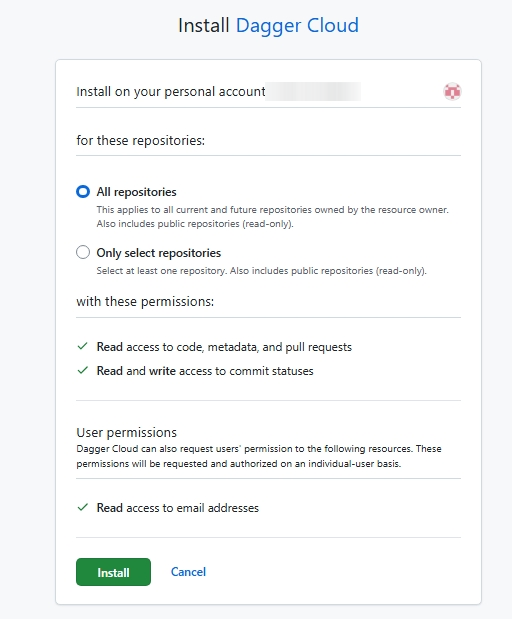Click the blurred account username field

(313, 92)
